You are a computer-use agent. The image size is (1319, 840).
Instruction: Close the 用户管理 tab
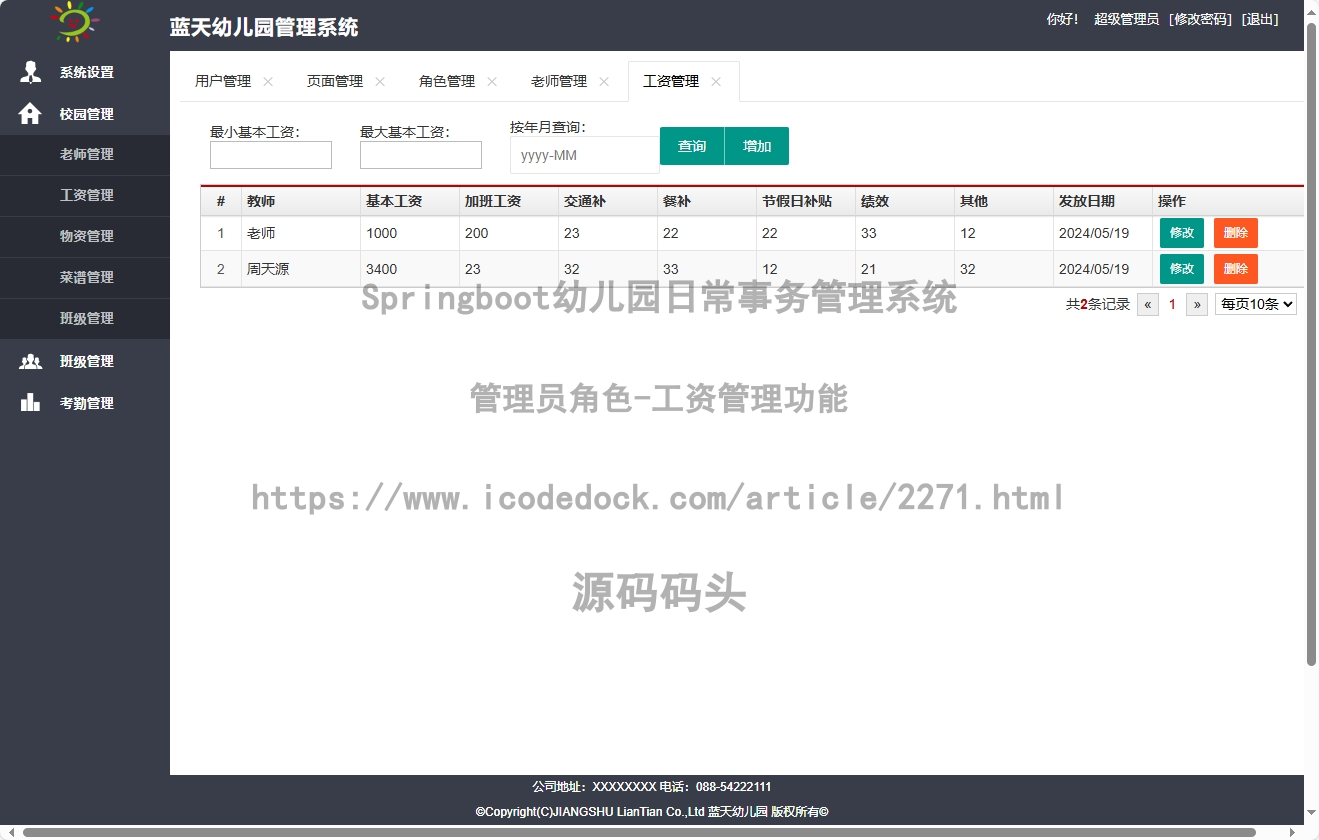tap(268, 82)
